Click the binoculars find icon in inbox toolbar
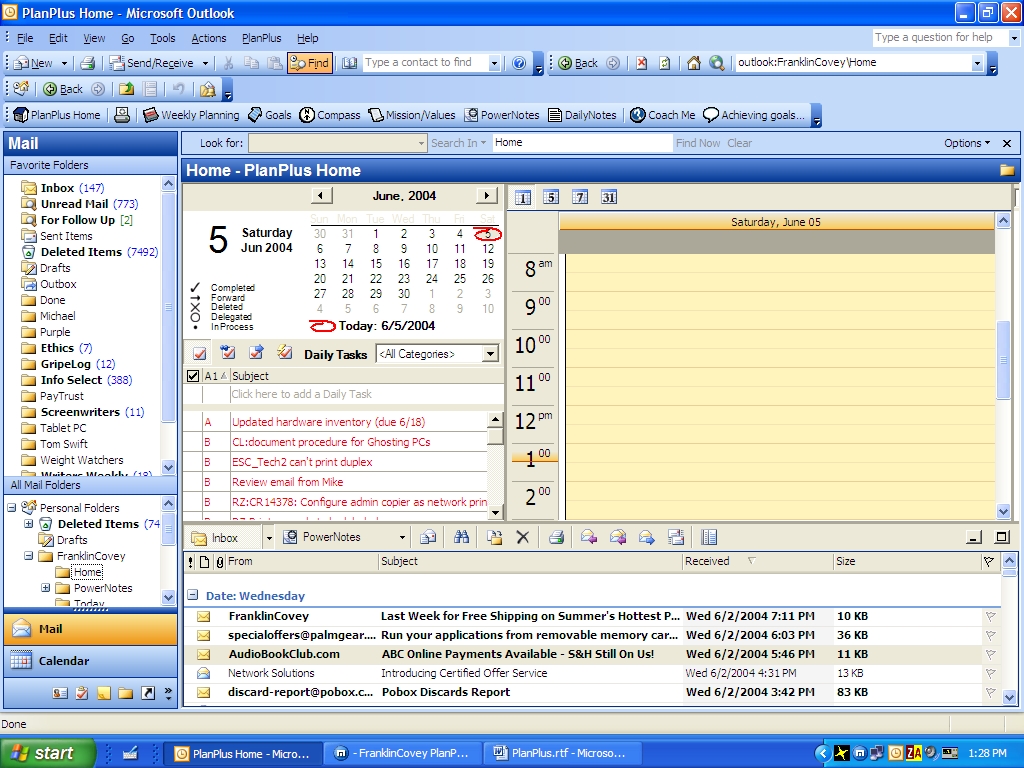The width and height of the screenshot is (1024, 768). coord(462,537)
